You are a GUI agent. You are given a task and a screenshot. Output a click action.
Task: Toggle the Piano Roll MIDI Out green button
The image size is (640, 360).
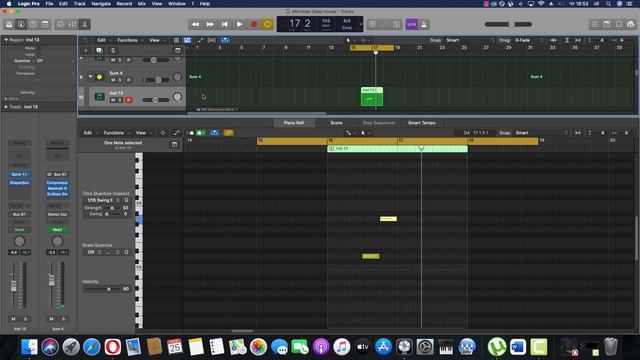[x=201, y=133]
